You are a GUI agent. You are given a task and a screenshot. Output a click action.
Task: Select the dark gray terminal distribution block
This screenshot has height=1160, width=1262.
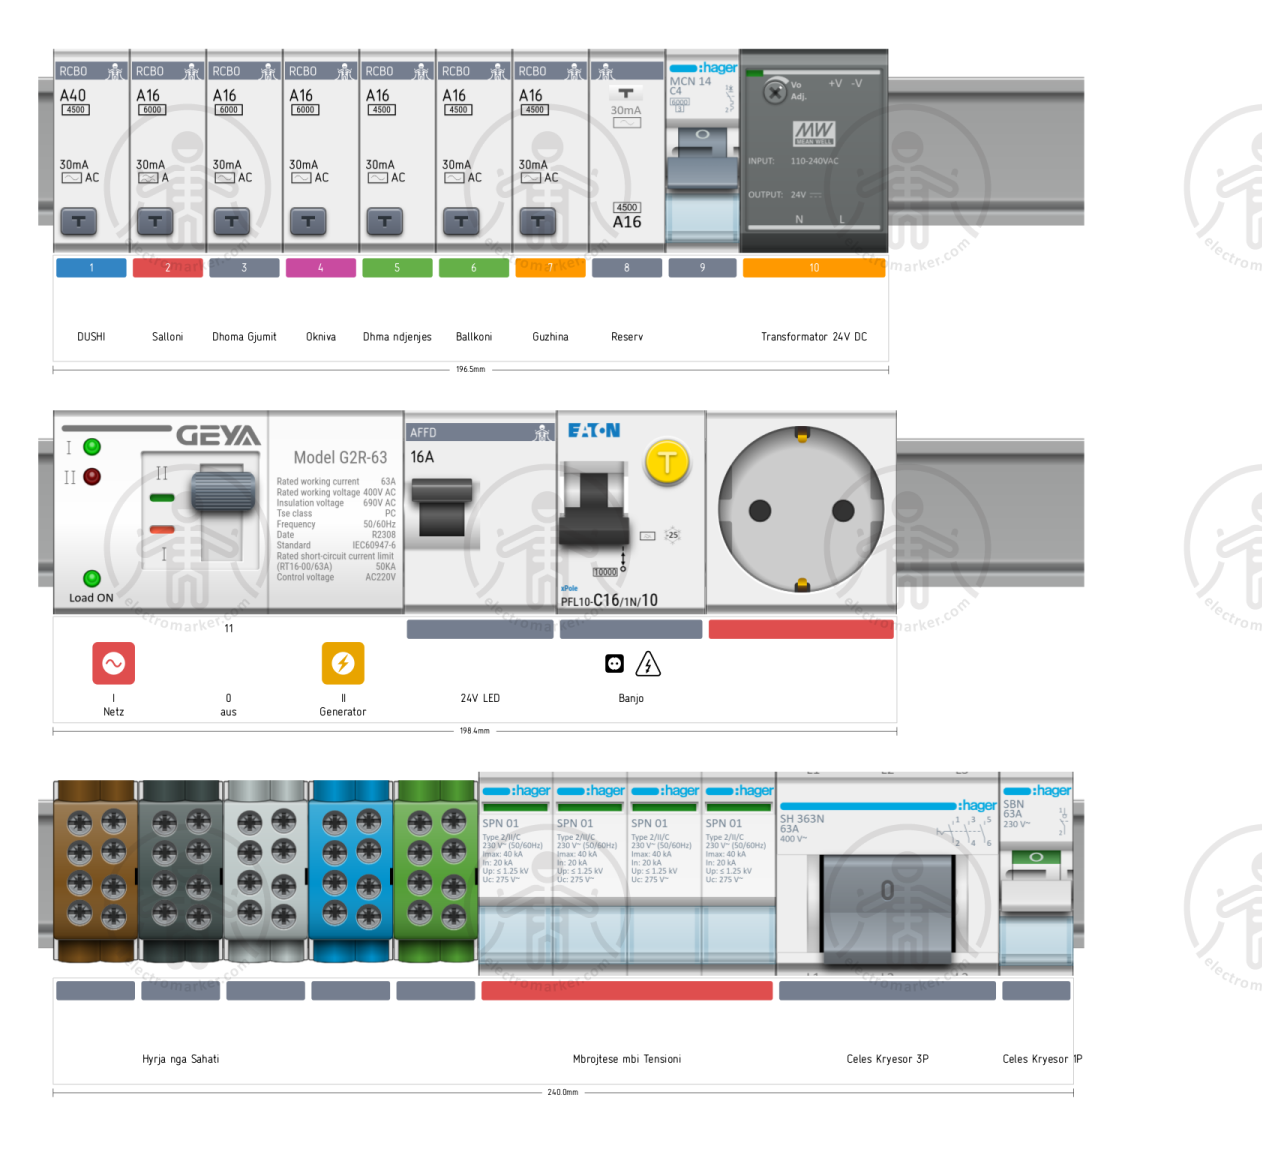tap(181, 872)
